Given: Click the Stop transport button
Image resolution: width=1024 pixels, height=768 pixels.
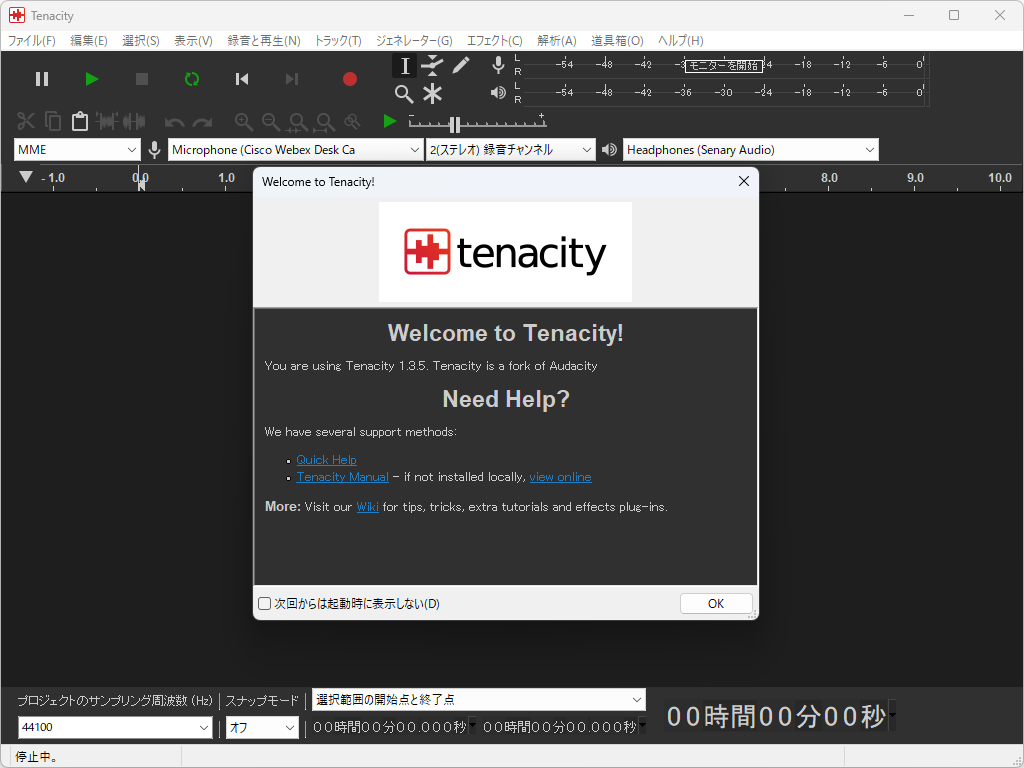Looking at the screenshot, I should tap(142, 79).
